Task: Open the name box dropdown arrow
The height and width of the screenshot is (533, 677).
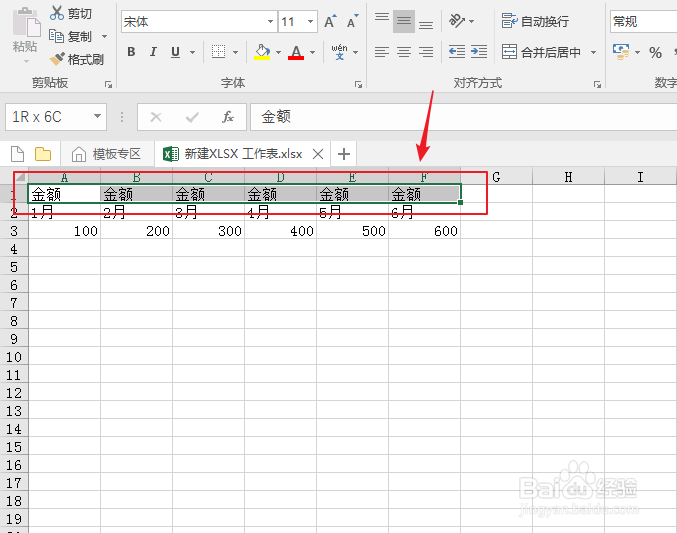Action: [98, 116]
